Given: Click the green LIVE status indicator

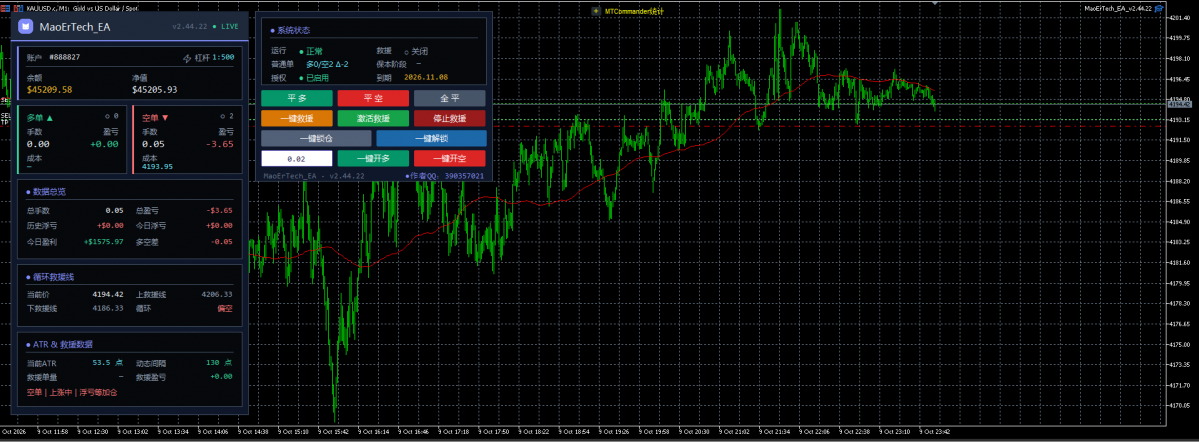Looking at the screenshot, I should point(225,26).
